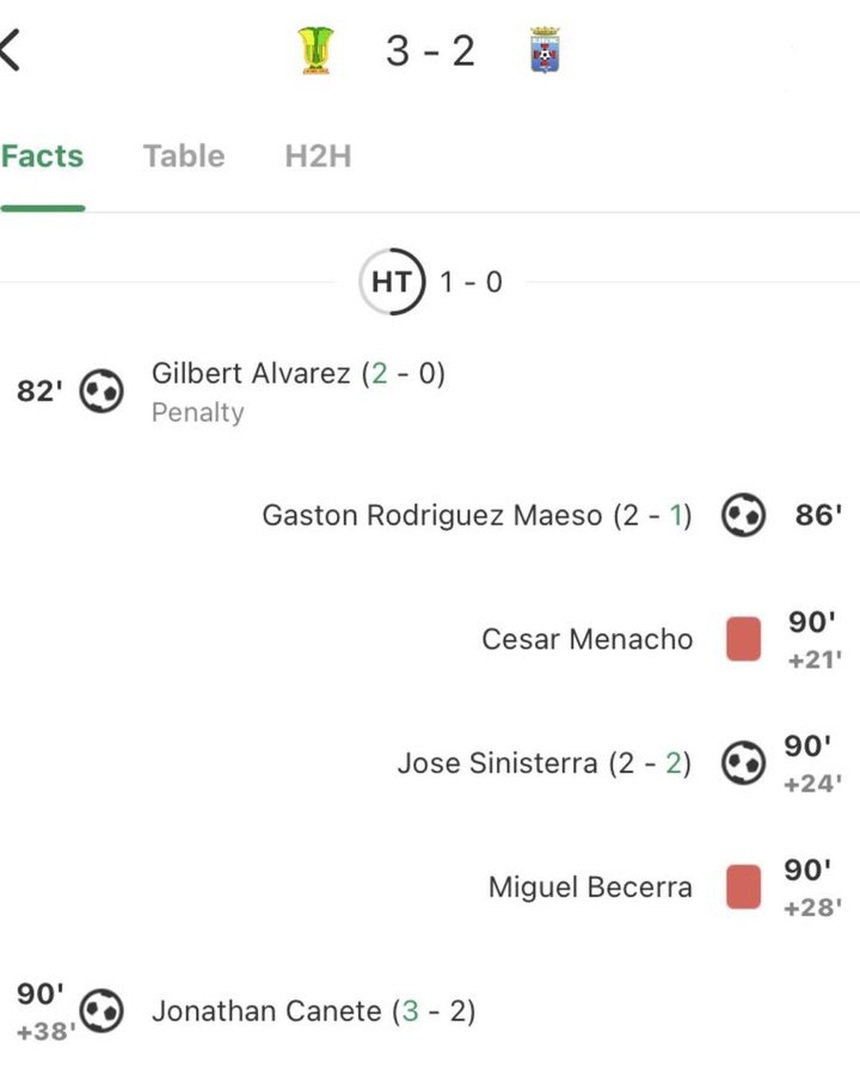Tap the 90+24' goal ball icon
The height and width of the screenshot is (1075, 860).
tap(743, 764)
